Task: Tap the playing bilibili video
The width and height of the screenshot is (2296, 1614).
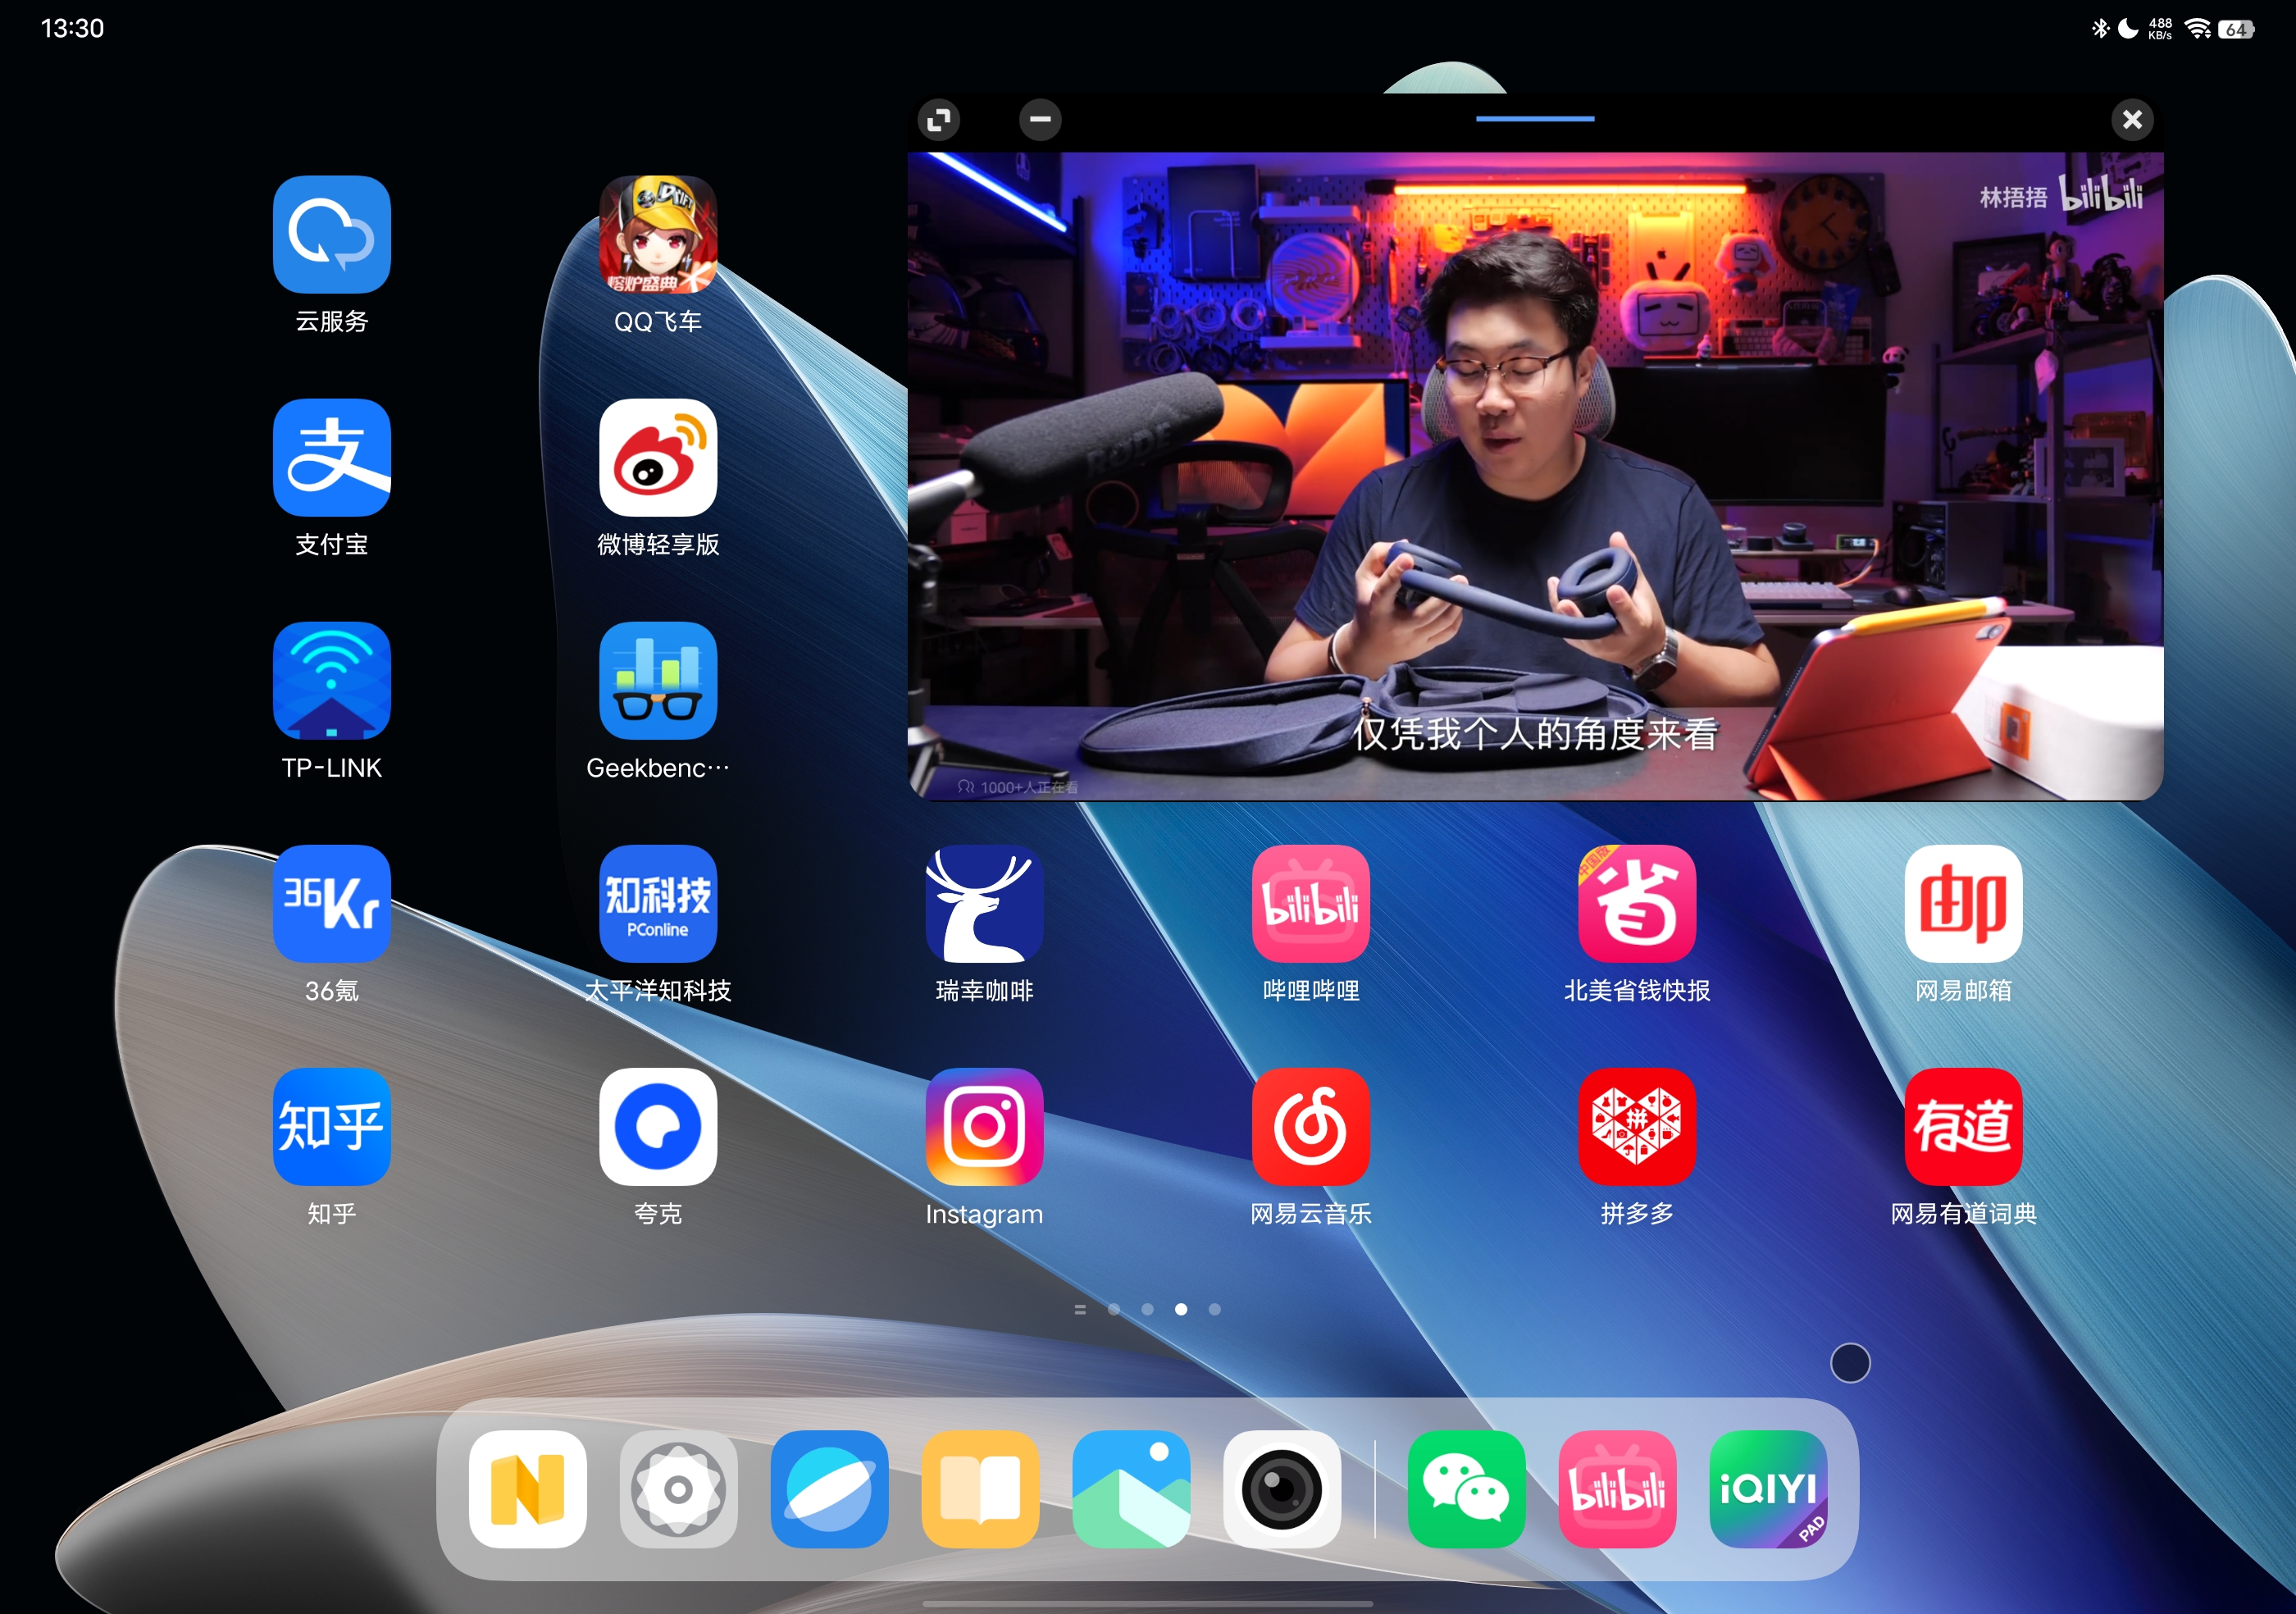Action: (1535, 475)
